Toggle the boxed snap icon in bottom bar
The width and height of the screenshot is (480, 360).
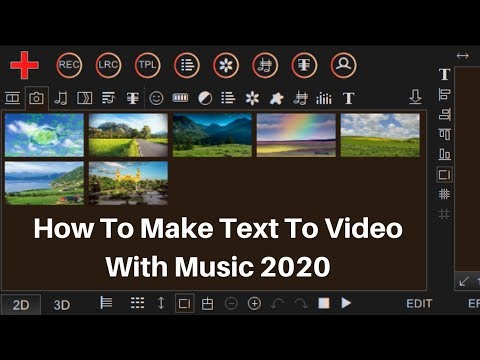click(x=185, y=303)
